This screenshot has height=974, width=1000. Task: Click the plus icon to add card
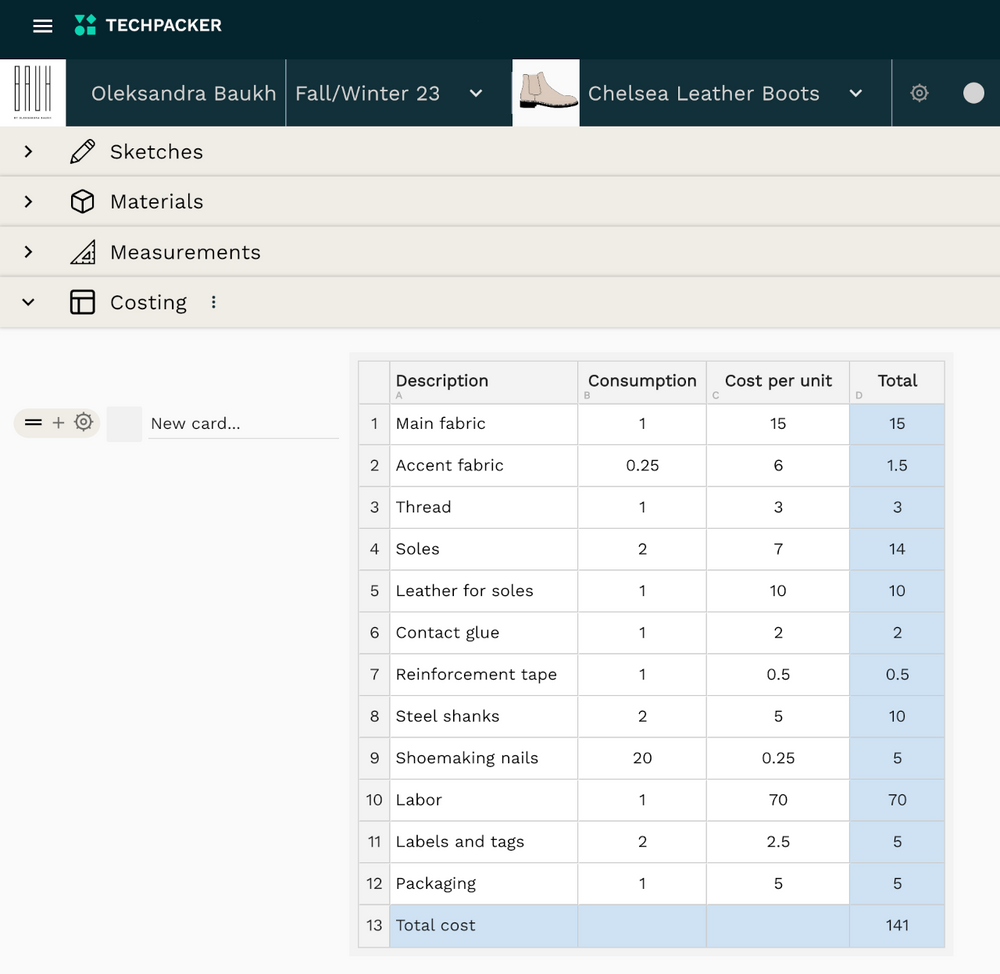pos(58,423)
